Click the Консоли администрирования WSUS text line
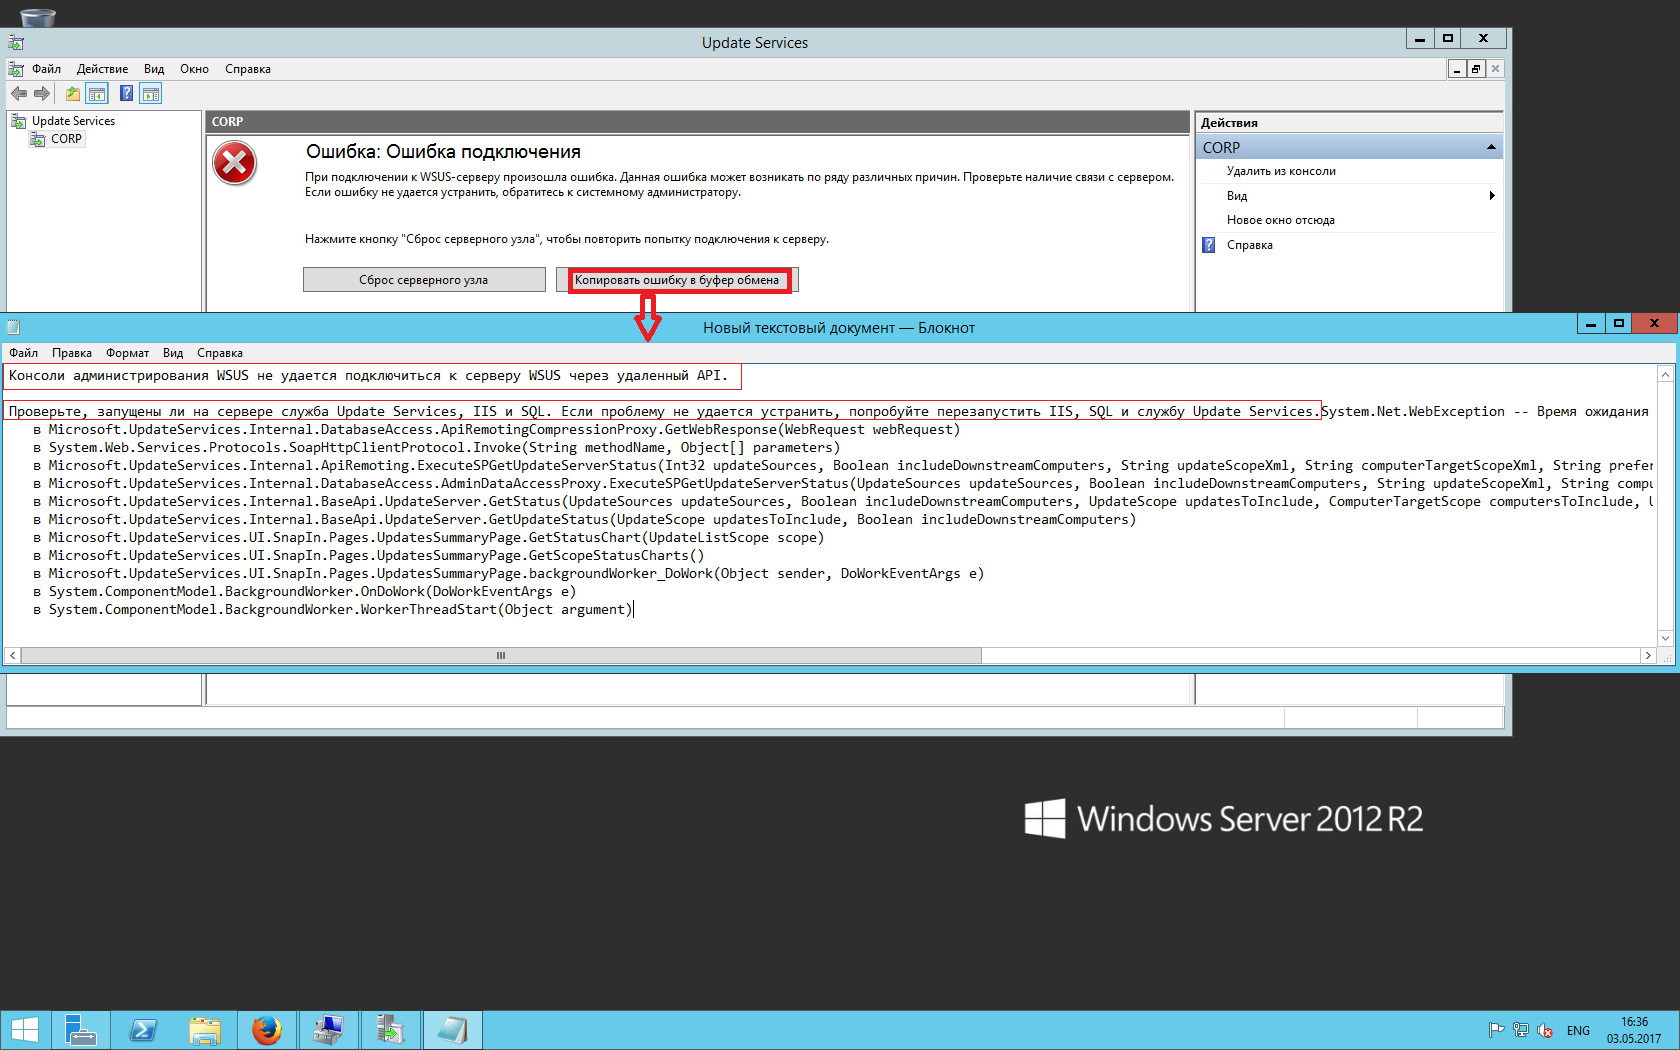The height and width of the screenshot is (1050, 1680). point(368,376)
